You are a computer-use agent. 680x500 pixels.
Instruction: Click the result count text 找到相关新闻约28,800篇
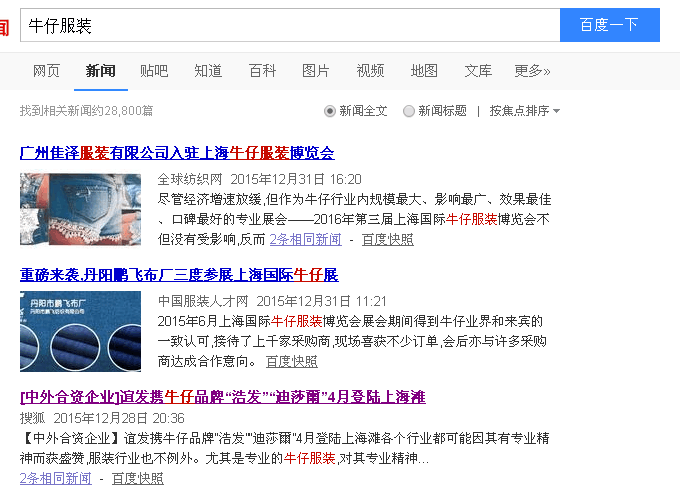87,111
